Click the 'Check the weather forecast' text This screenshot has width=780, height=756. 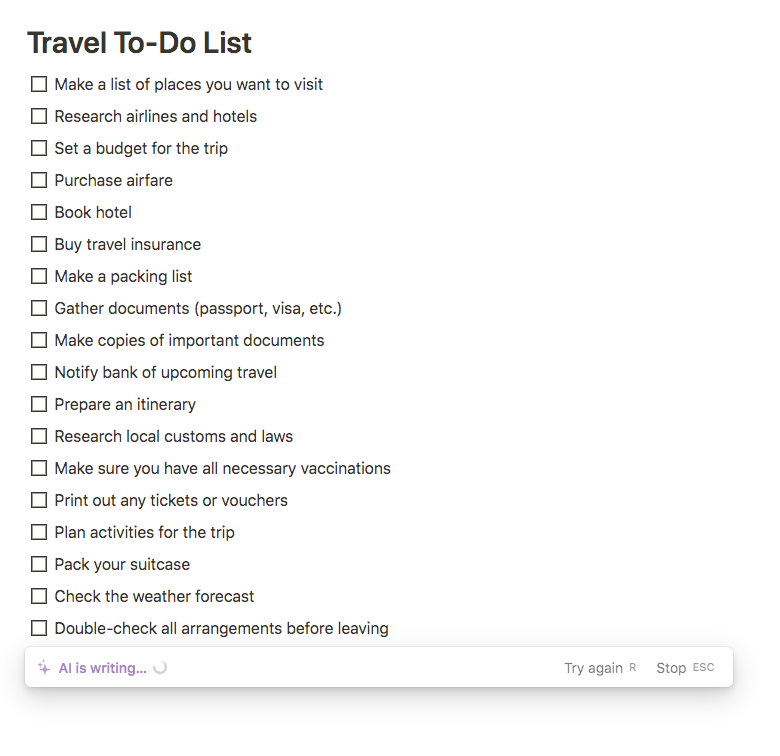(x=154, y=596)
